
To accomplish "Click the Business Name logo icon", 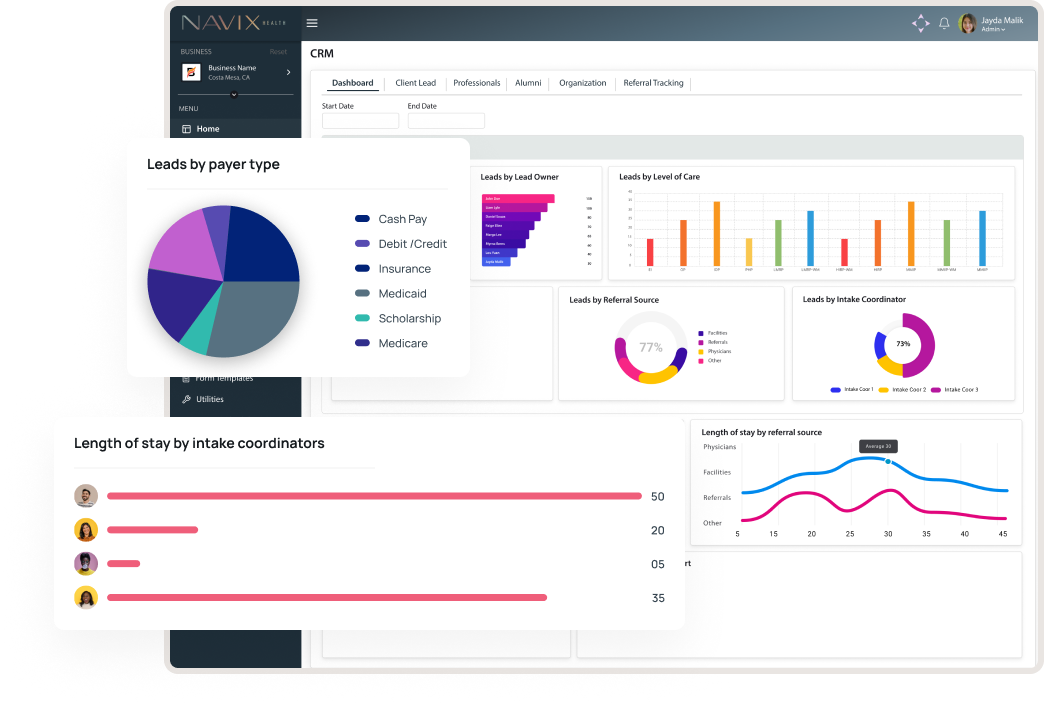I will (191, 72).
